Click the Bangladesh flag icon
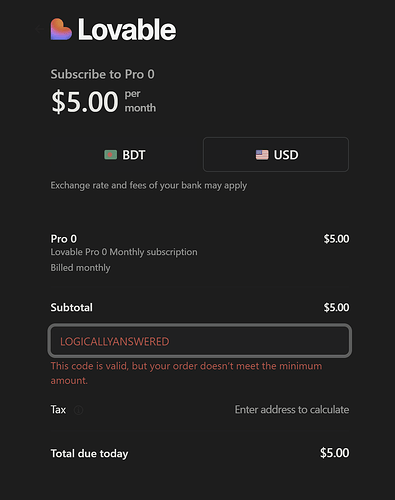395x500 pixels. [x=111, y=155]
